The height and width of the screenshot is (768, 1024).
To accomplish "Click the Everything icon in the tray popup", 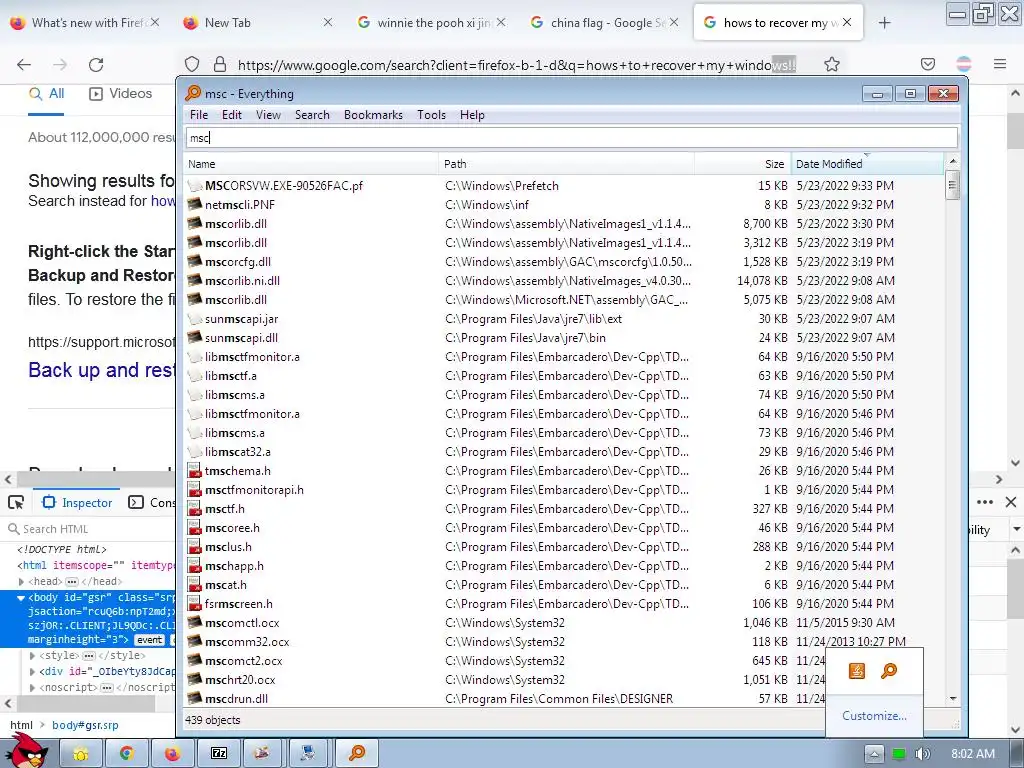I will (x=889, y=671).
